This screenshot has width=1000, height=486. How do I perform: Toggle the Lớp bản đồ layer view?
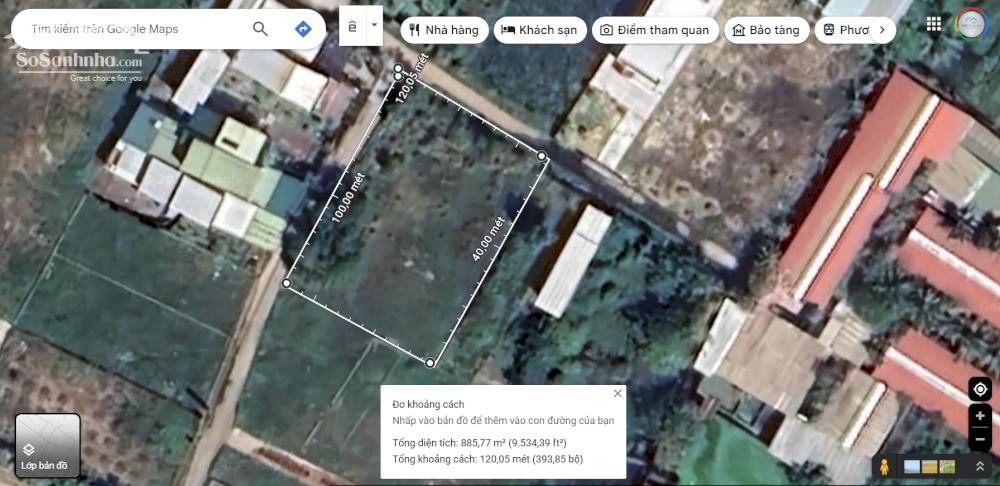pos(47,446)
